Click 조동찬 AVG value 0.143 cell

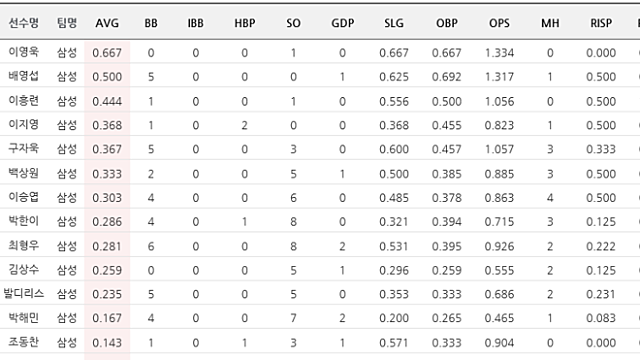[x=107, y=342]
